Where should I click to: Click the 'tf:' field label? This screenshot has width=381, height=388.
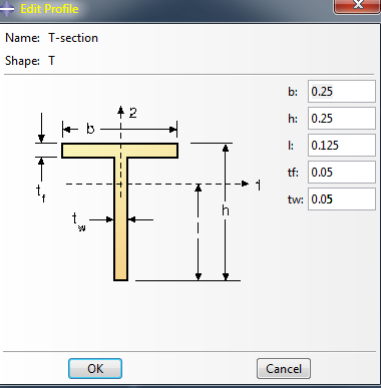tap(293, 172)
